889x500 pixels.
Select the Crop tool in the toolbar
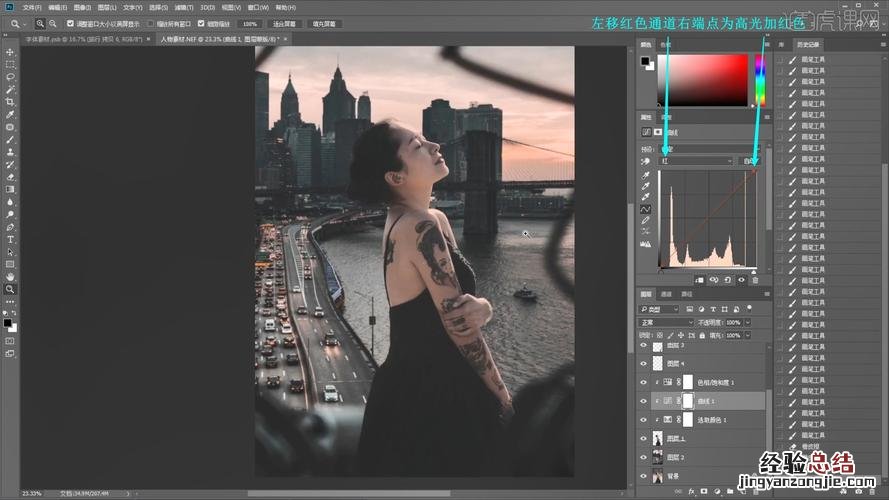click(10, 102)
